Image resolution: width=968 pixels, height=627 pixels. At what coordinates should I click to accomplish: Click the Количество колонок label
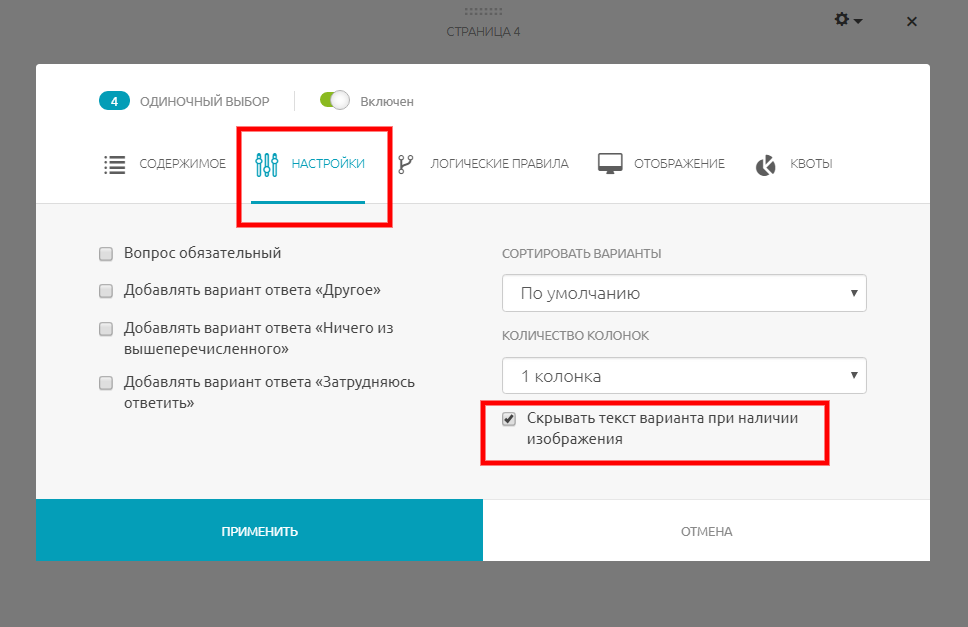coord(575,336)
